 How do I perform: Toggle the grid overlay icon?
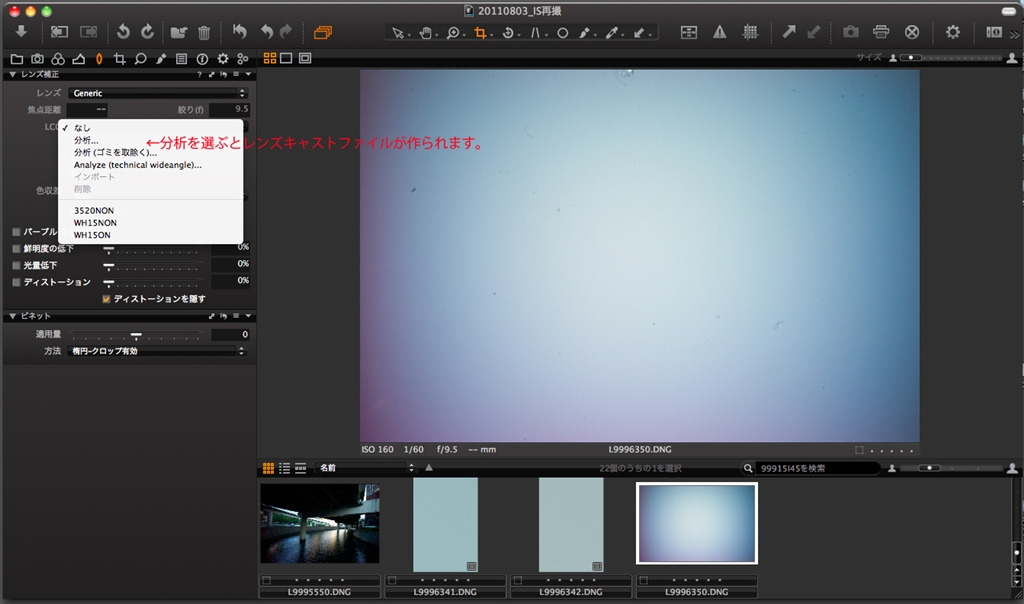pos(750,32)
